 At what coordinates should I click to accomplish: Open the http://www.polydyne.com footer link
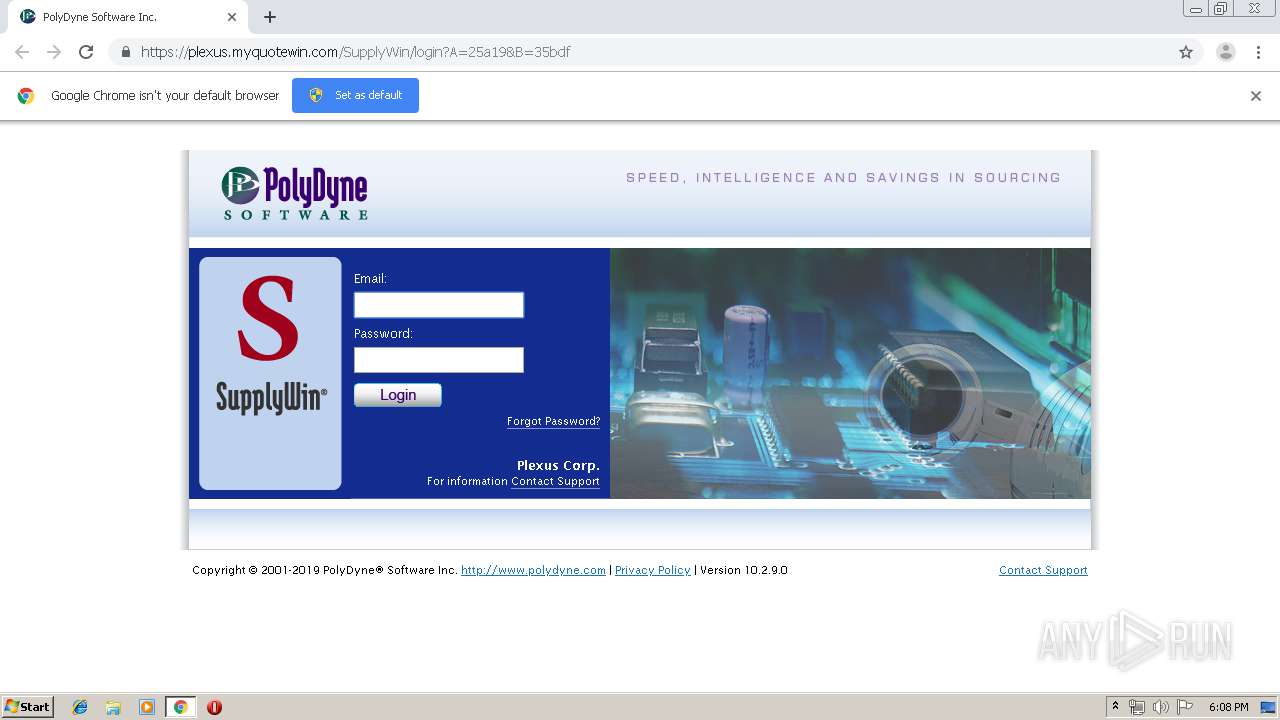point(533,570)
